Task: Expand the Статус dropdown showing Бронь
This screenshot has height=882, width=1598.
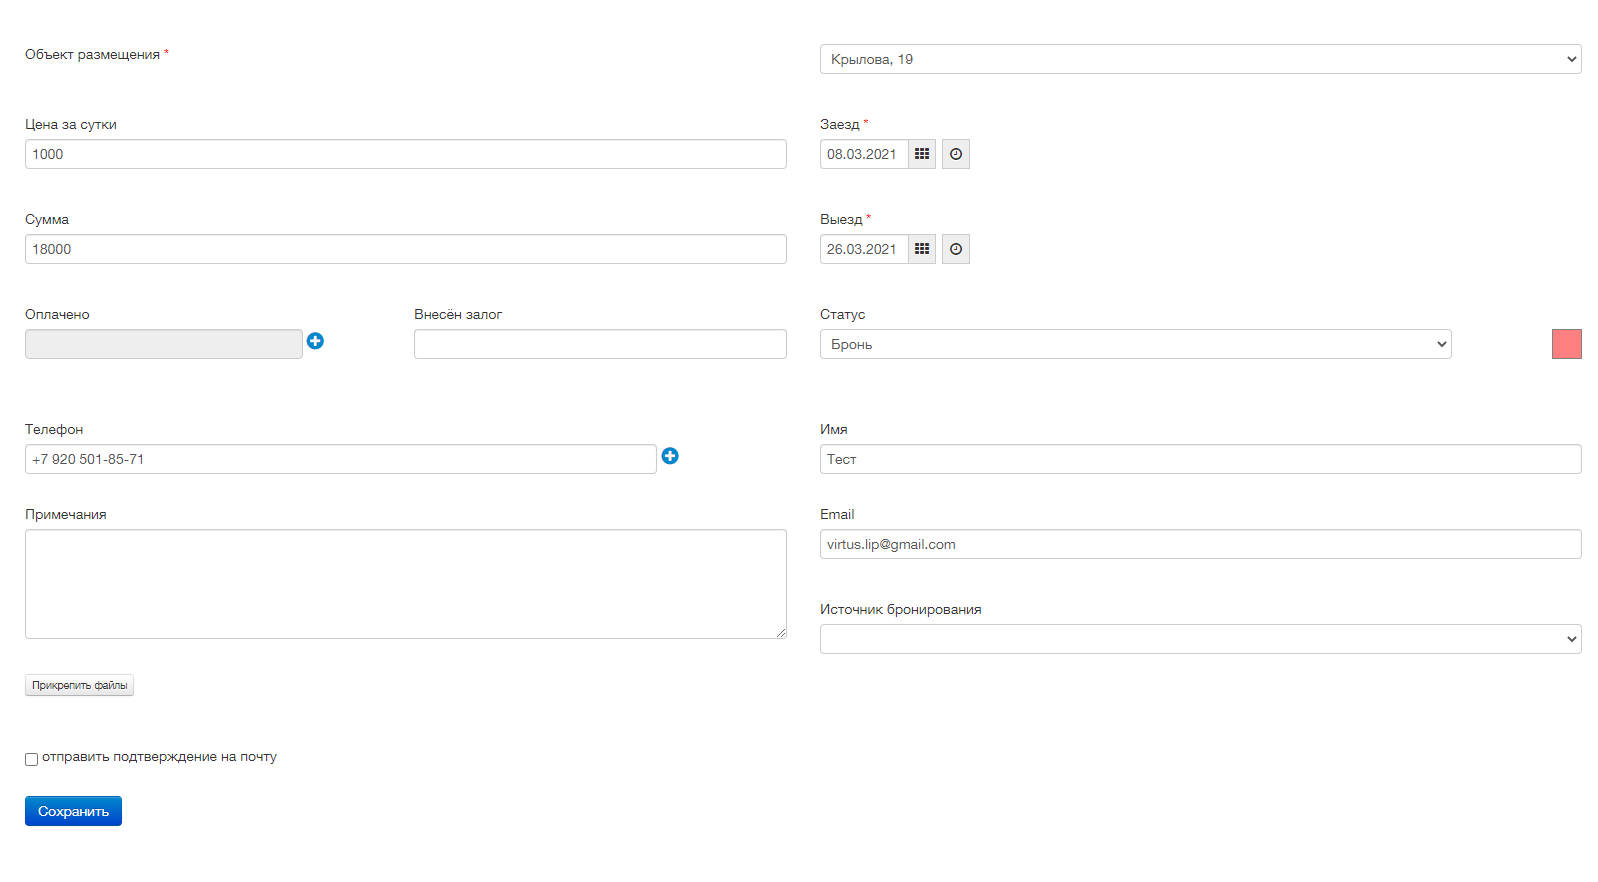Action: [x=1135, y=344]
